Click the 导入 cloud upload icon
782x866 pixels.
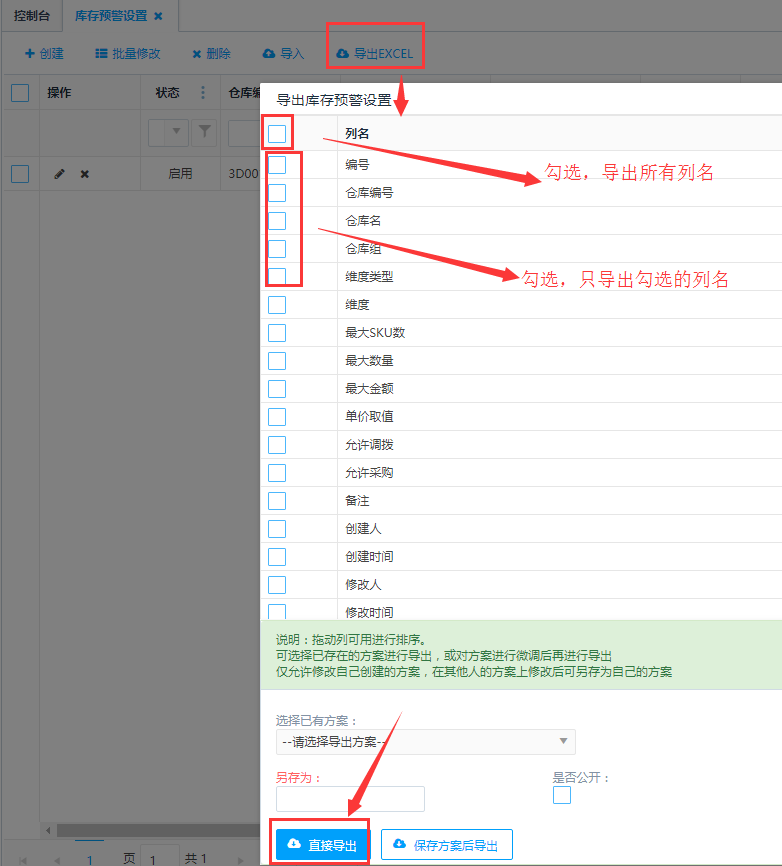pyautogui.click(x=269, y=54)
